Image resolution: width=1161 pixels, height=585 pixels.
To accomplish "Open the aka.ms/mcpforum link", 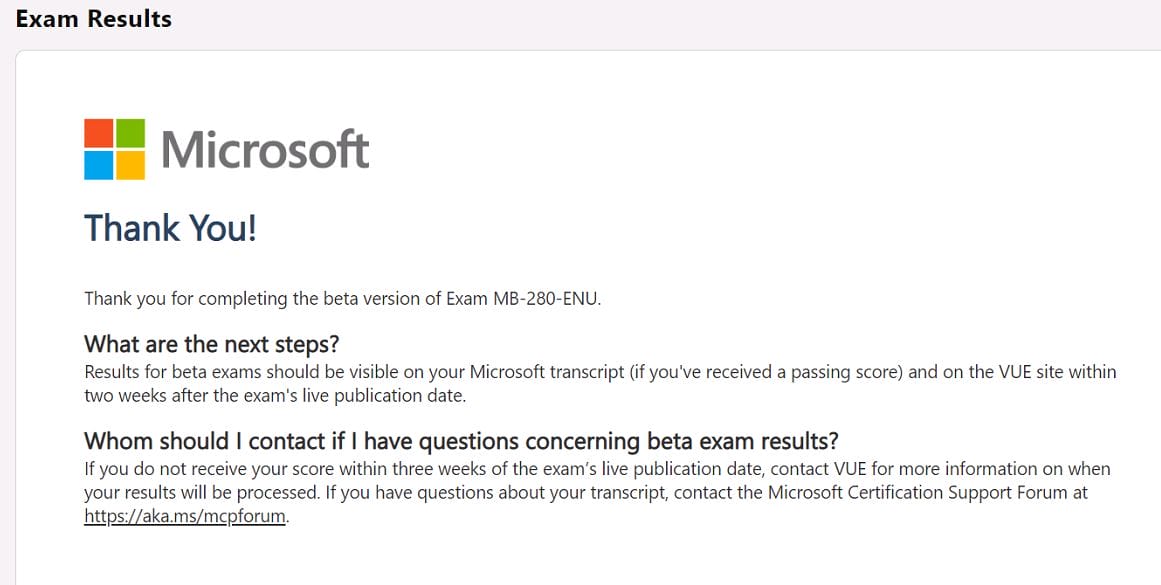I will (x=185, y=517).
